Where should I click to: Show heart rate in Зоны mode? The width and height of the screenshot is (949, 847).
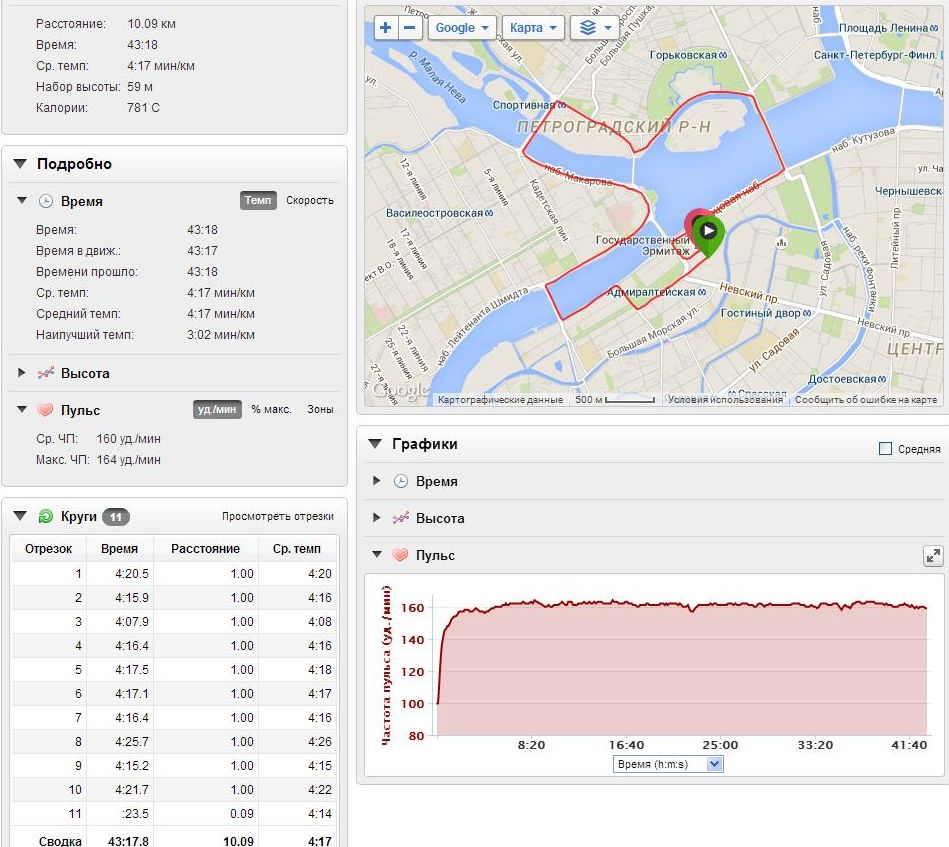pos(320,409)
